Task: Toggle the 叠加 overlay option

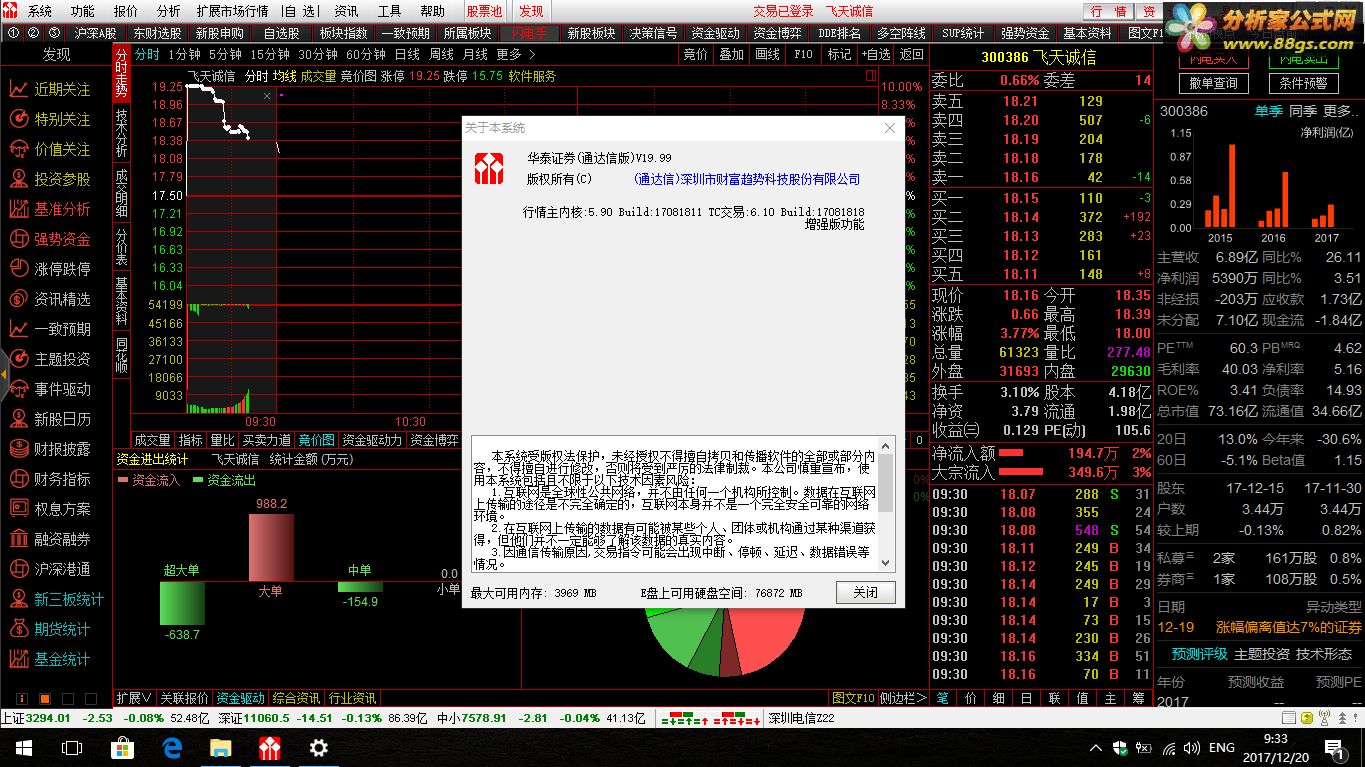Action: [731, 54]
